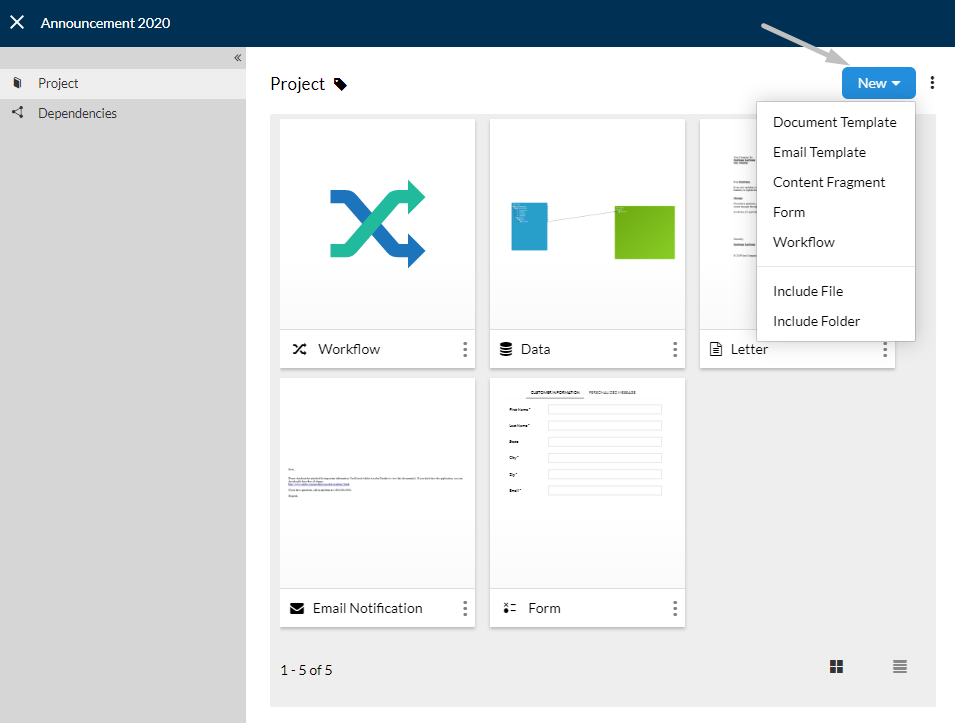Image resolution: width=955 pixels, height=723 pixels.
Task: Open Data card options menu
Action: [675, 349]
